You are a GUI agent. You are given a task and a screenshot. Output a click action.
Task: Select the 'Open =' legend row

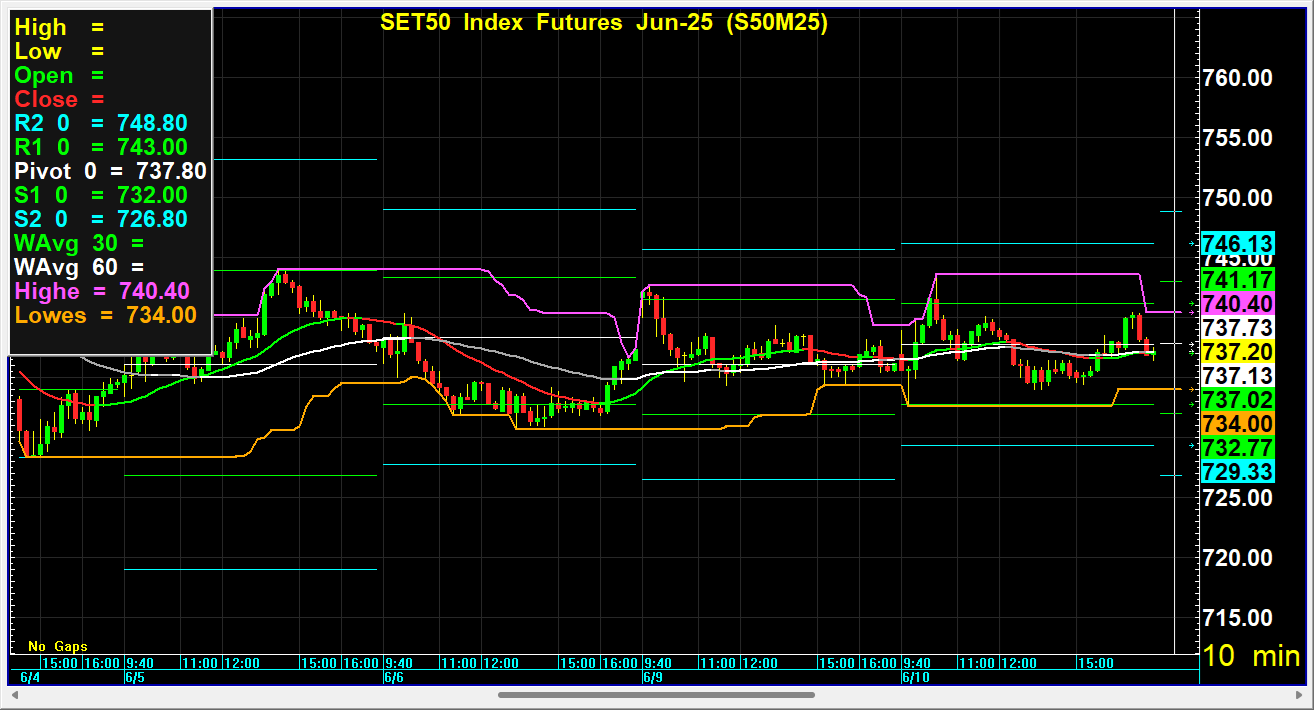pos(59,76)
